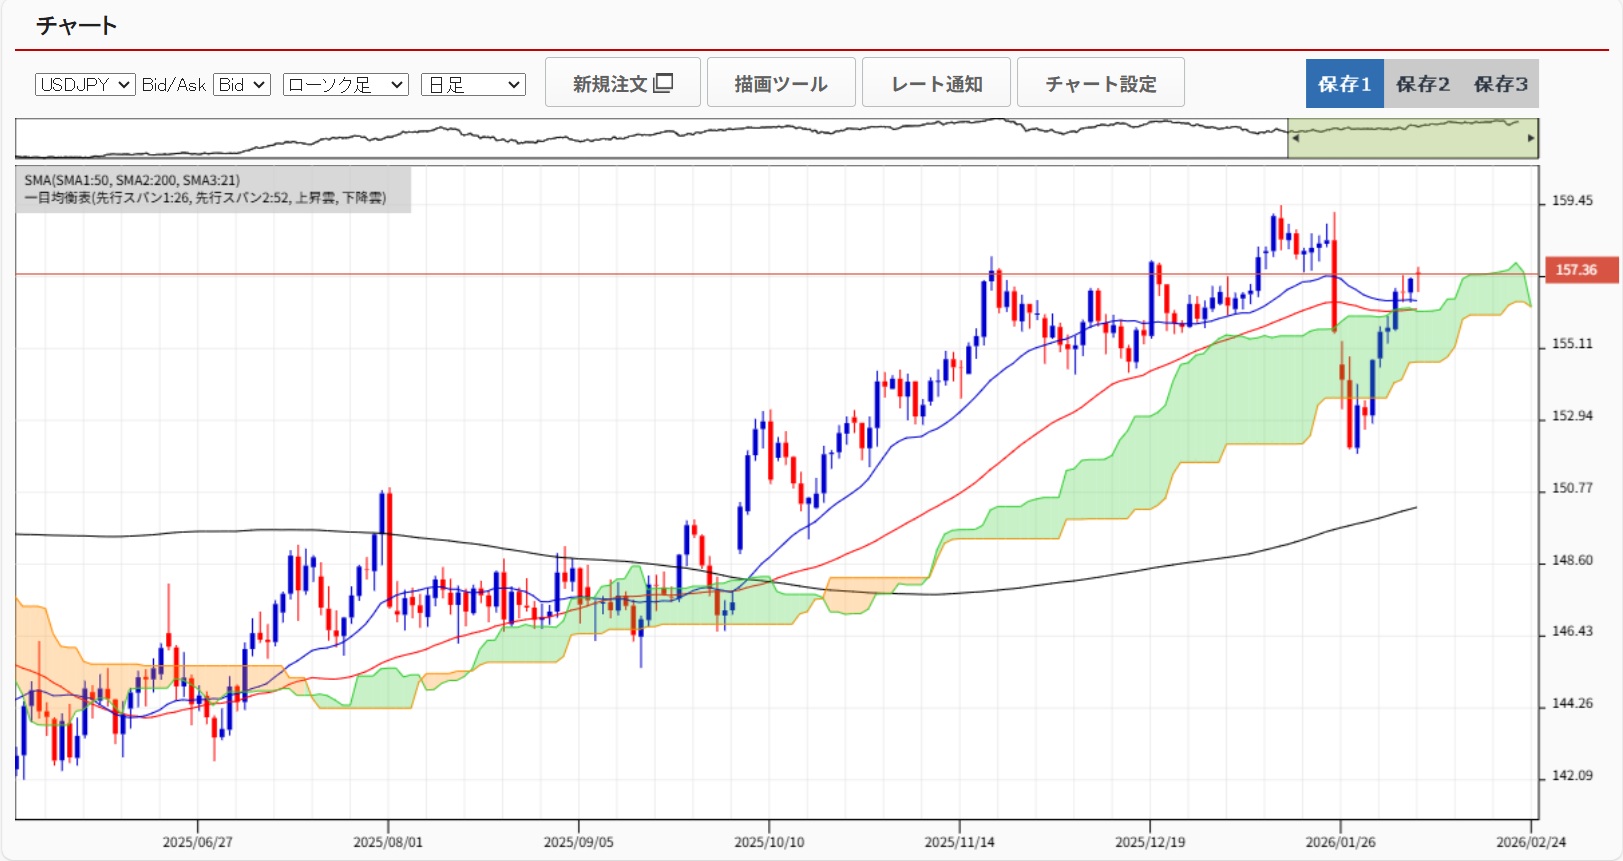Click the right handle arrow of the range navigator

click(1530, 138)
